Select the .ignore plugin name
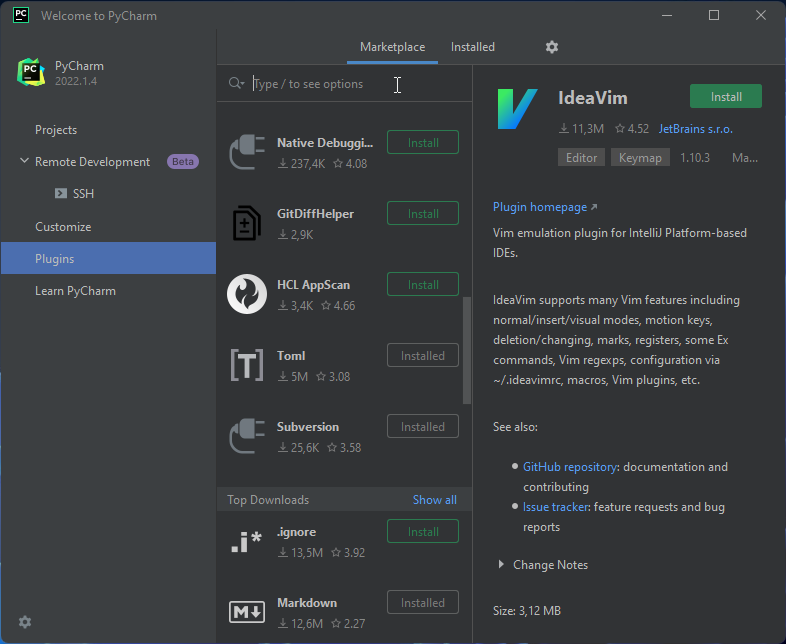Viewport: 786px width, 644px height. pyautogui.click(x=296, y=532)
